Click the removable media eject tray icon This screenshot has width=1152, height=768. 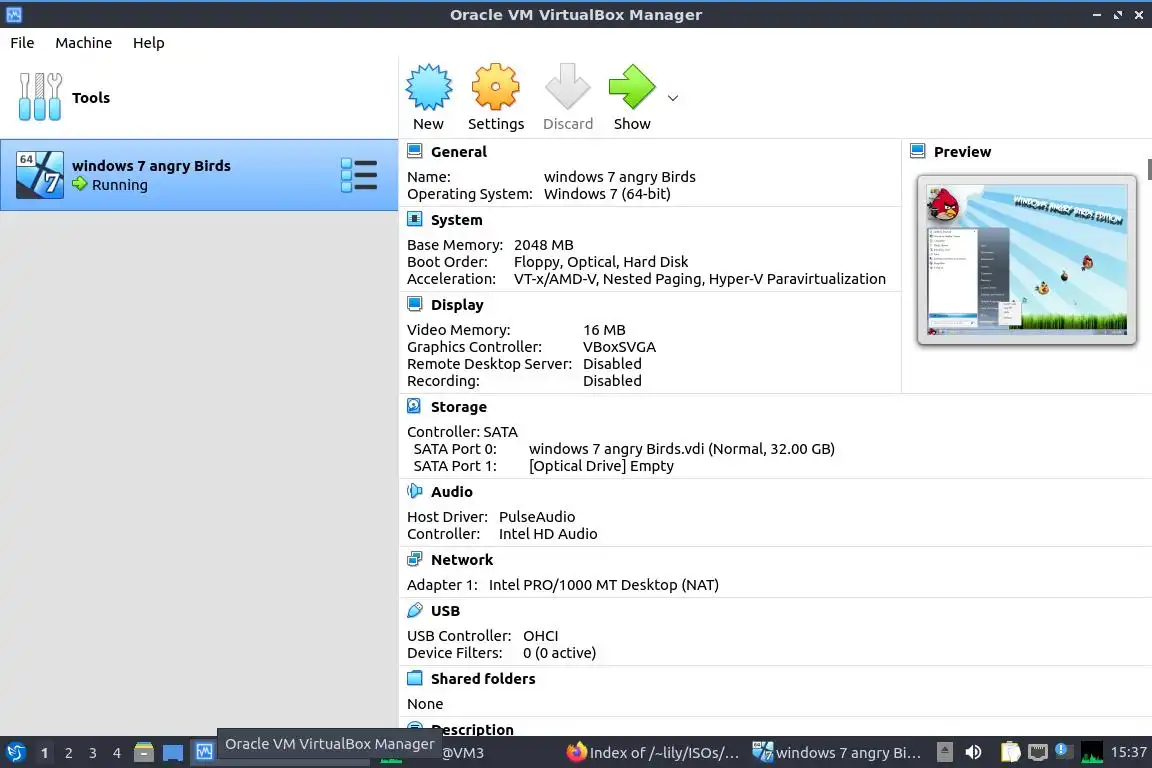pyautogui.click(x=945, y=752)
